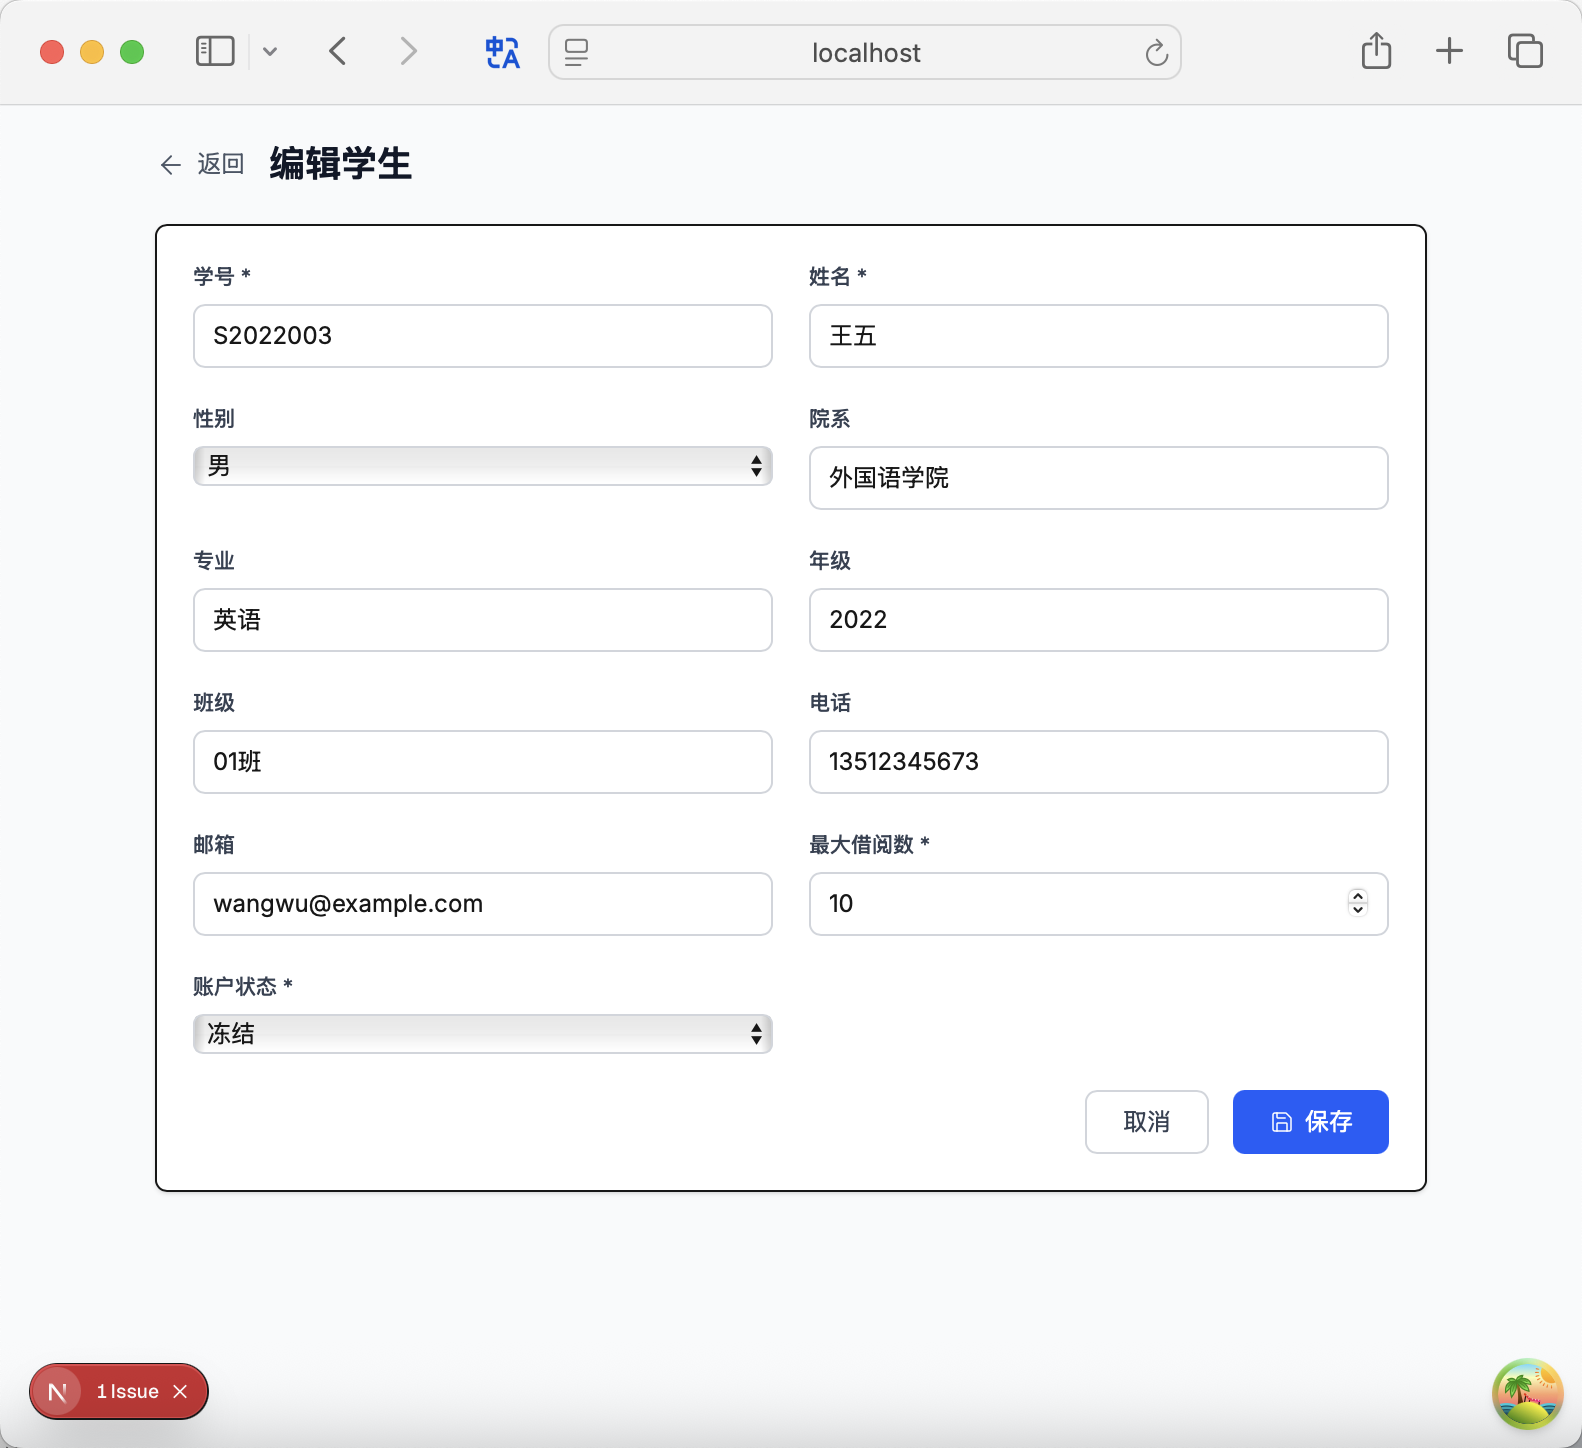Show the tab overview icon
Viewport: 1582px width, 1448px height.
pyautogui.click(x=1525, y=51)
